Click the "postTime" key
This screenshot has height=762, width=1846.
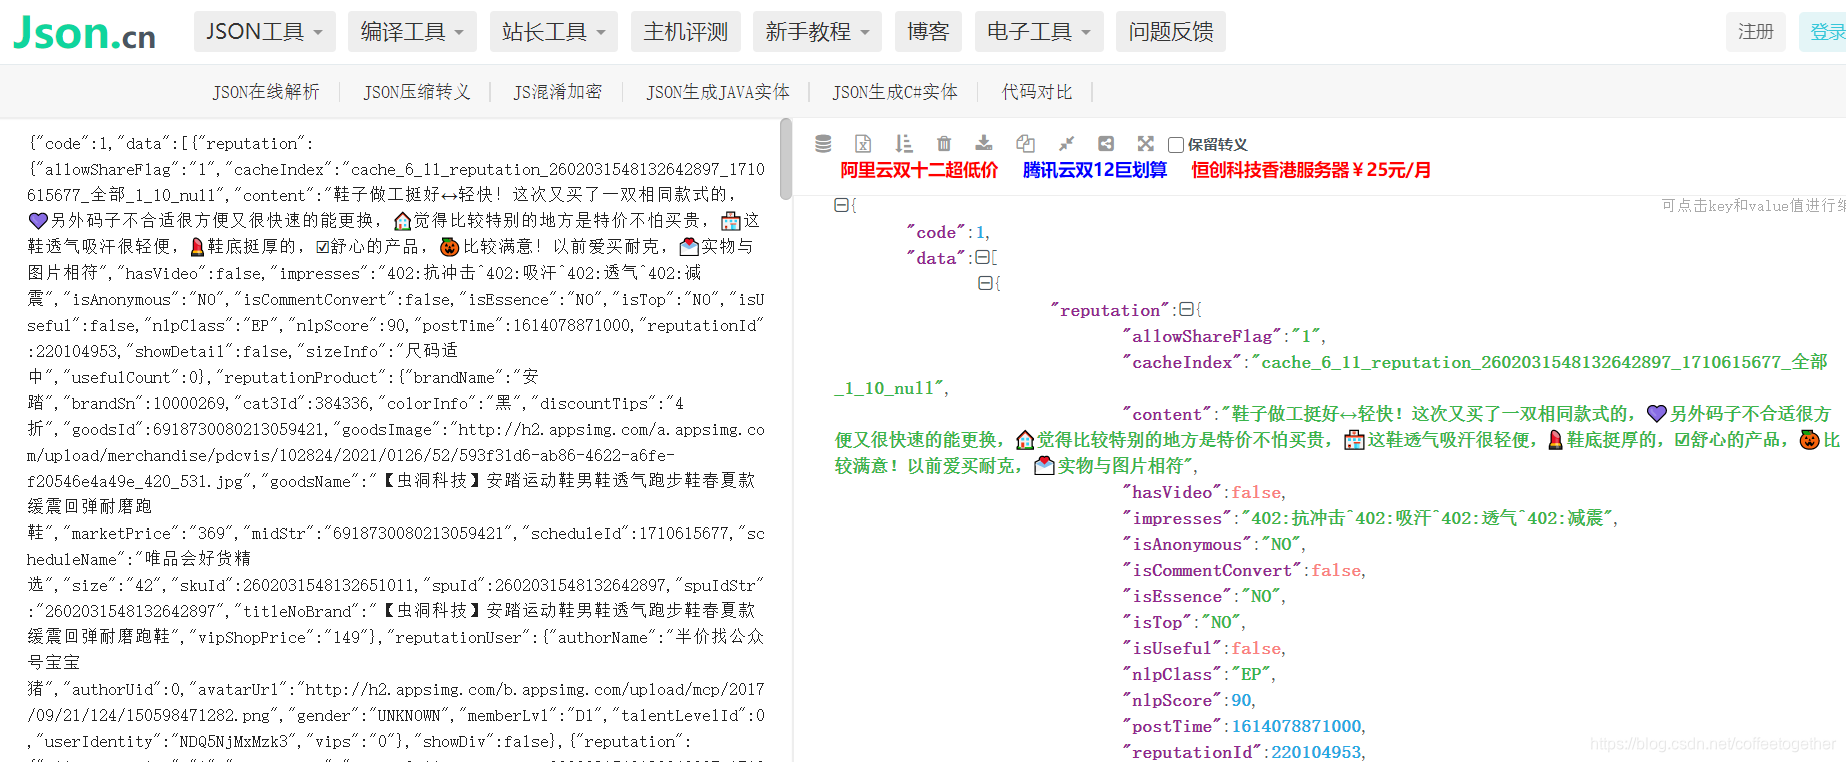point(1172,726)
